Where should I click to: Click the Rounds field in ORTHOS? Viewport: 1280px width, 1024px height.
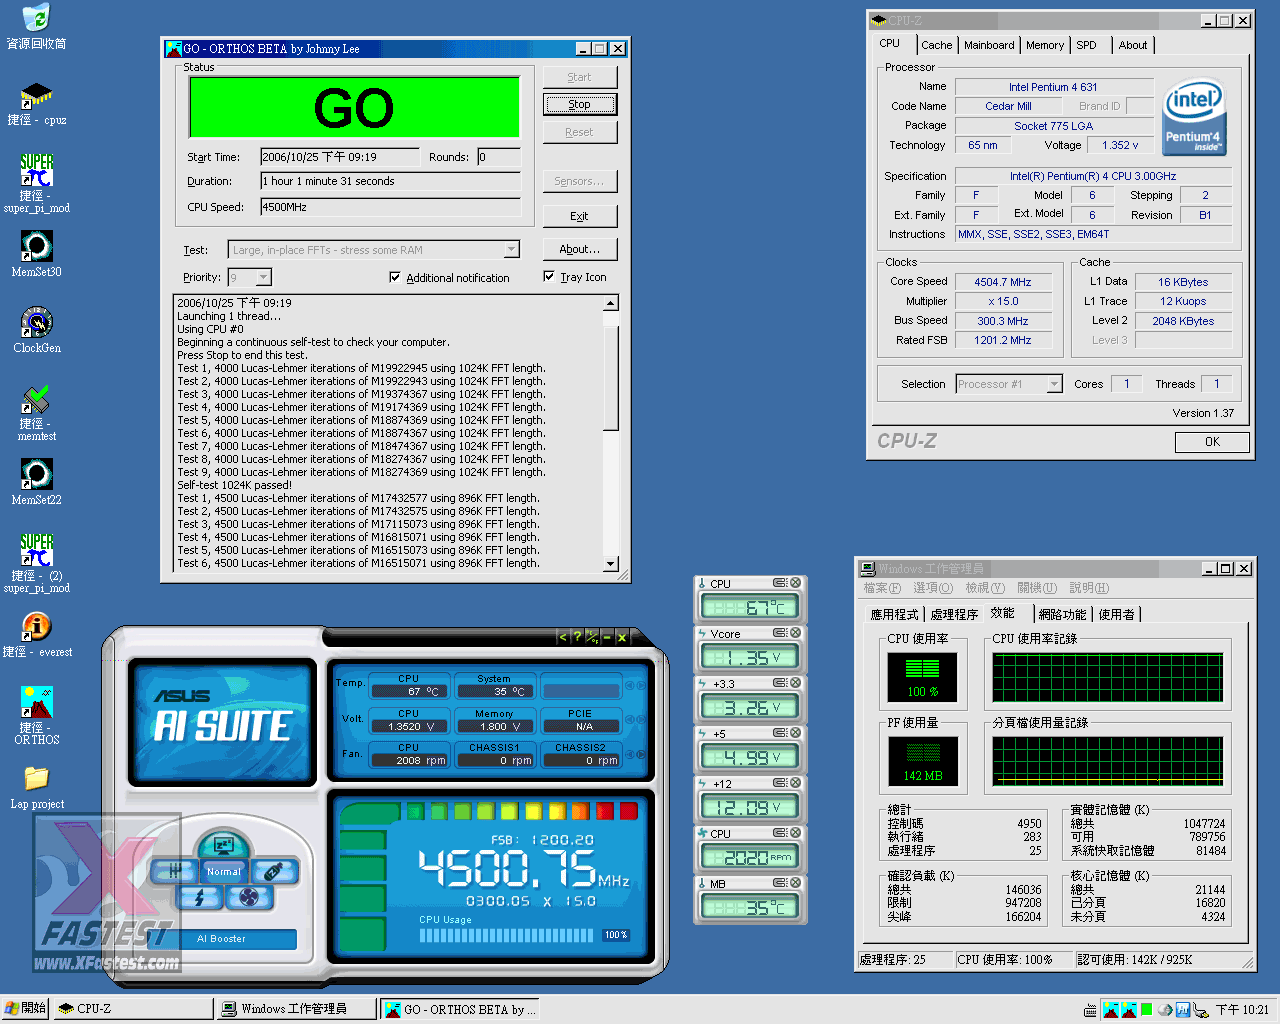coord(498,157)
